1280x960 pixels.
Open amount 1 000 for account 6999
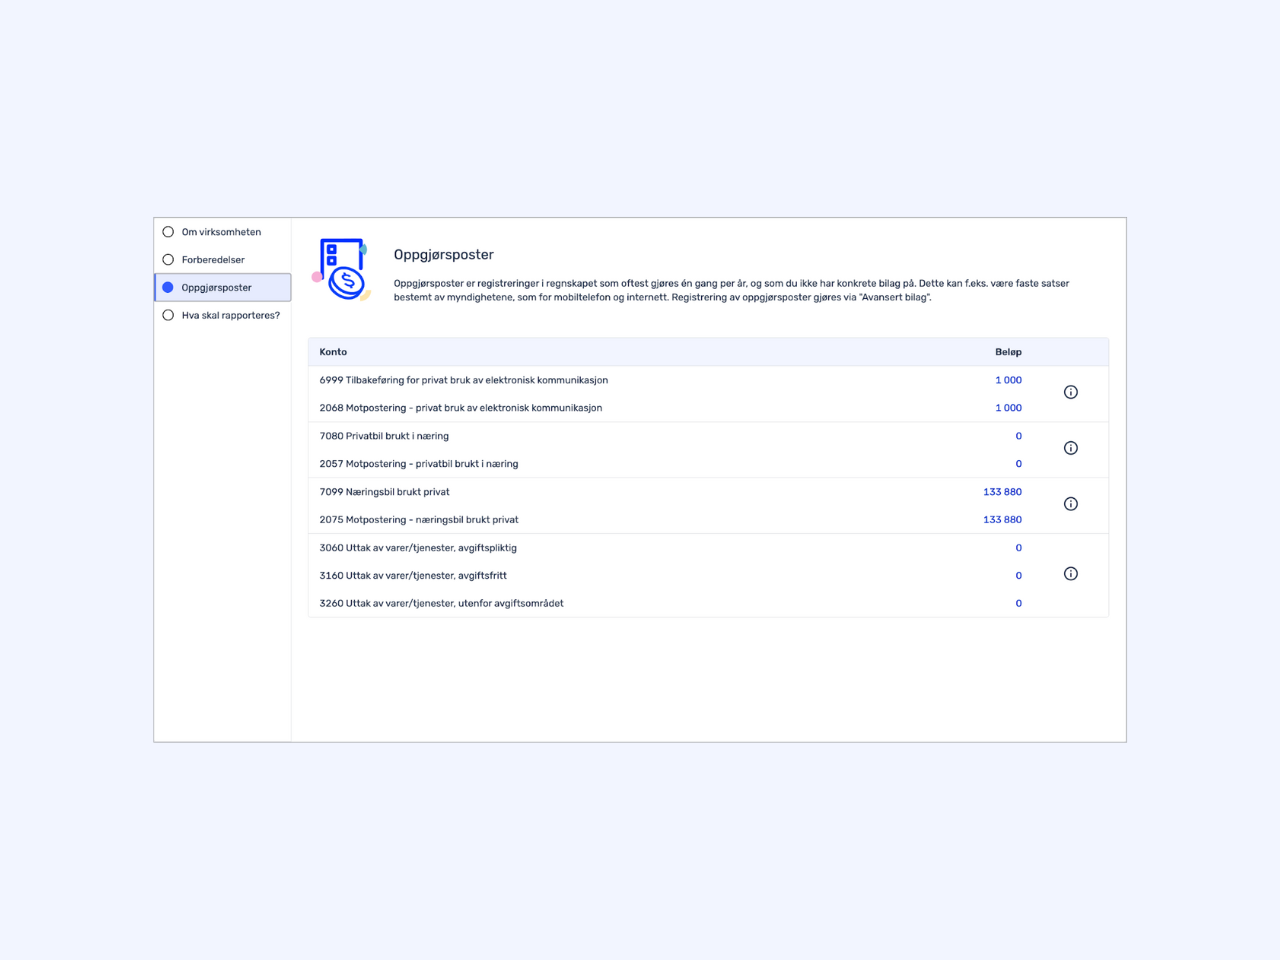pyautogui.click(x=1008, y=380)
